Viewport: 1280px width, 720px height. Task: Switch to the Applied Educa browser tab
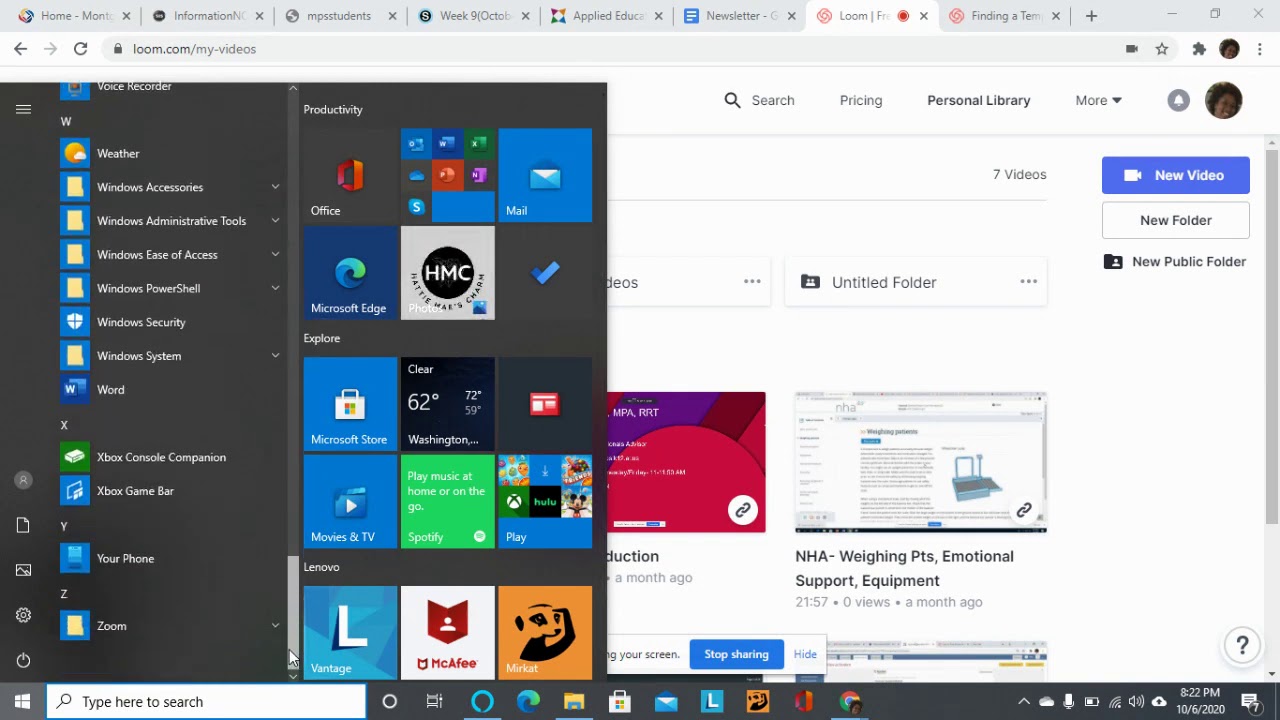click(606, 16)
